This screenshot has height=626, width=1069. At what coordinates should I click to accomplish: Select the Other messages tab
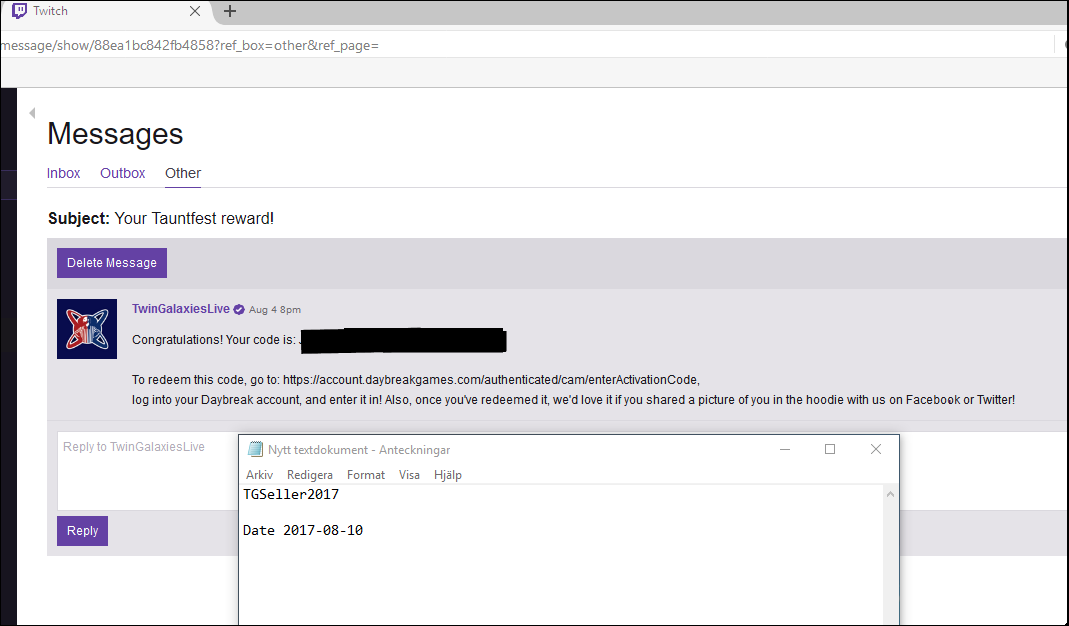click(x=183, y=173)
